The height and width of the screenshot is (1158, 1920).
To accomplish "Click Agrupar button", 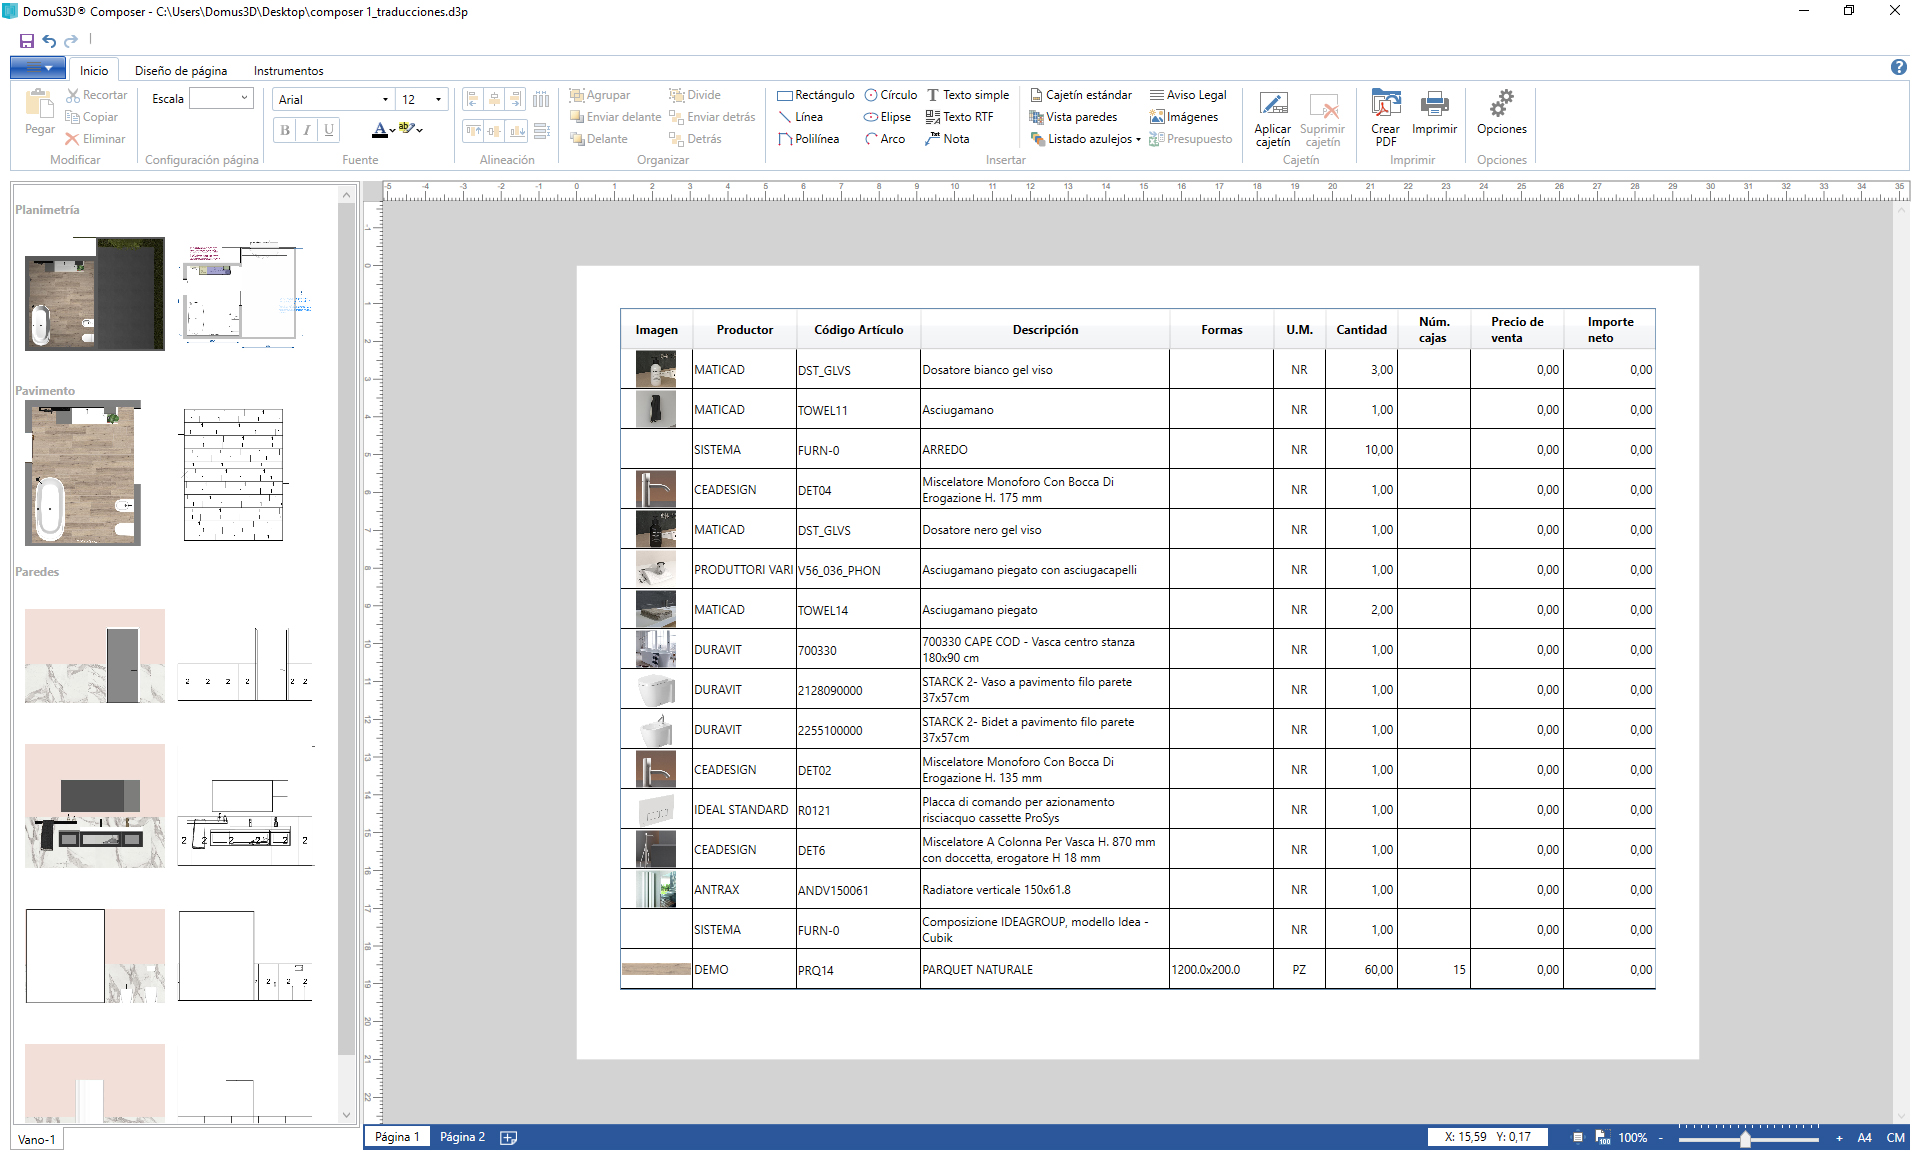I will pyautogui.click(x=600, y=95).
